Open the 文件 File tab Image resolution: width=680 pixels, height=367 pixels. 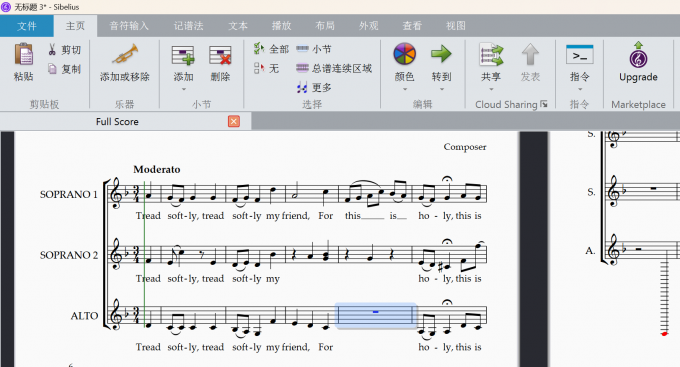click(x=26, y=26)
